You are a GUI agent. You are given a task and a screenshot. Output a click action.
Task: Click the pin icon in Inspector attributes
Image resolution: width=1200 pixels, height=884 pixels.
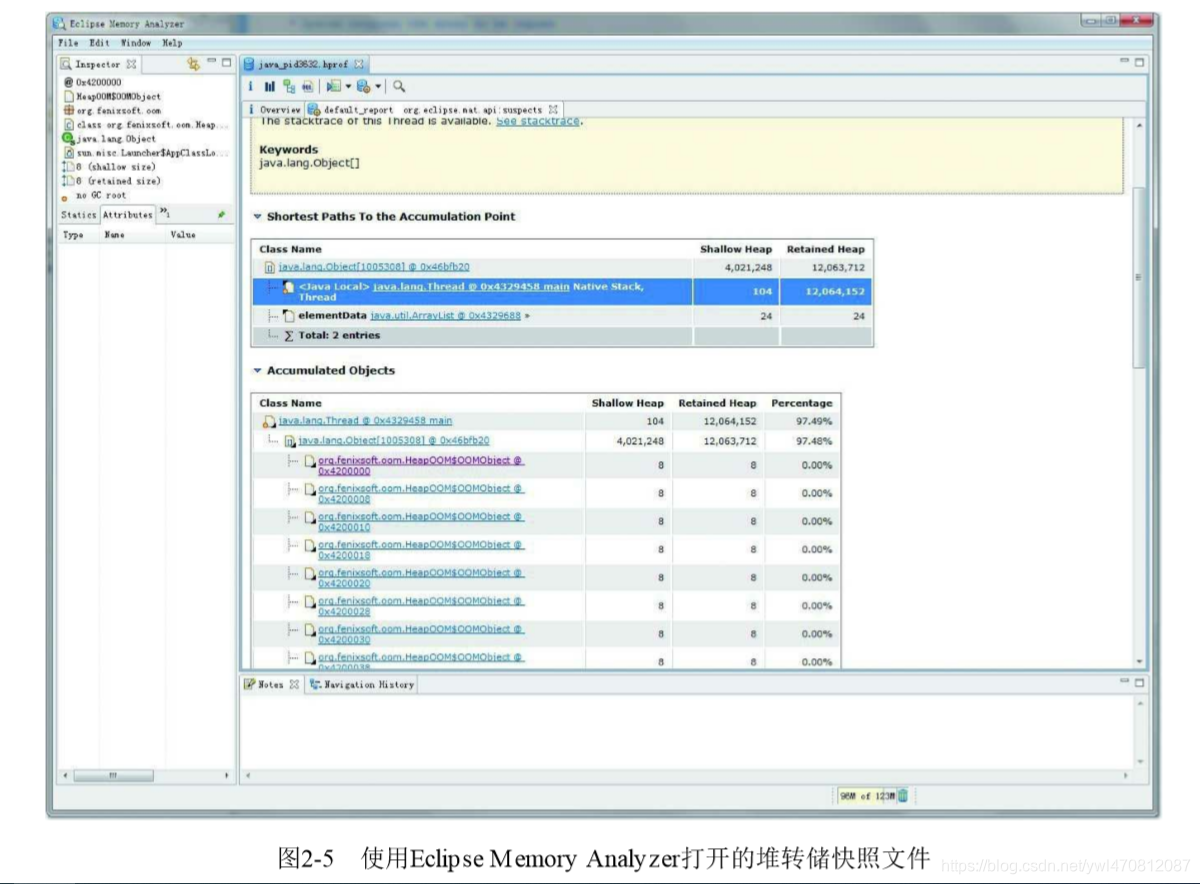(221, 214)
